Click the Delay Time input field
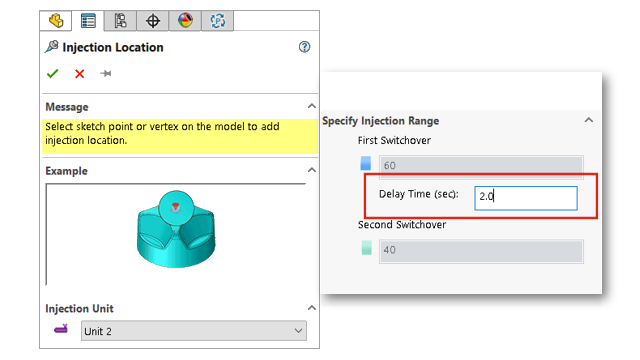 526,198
